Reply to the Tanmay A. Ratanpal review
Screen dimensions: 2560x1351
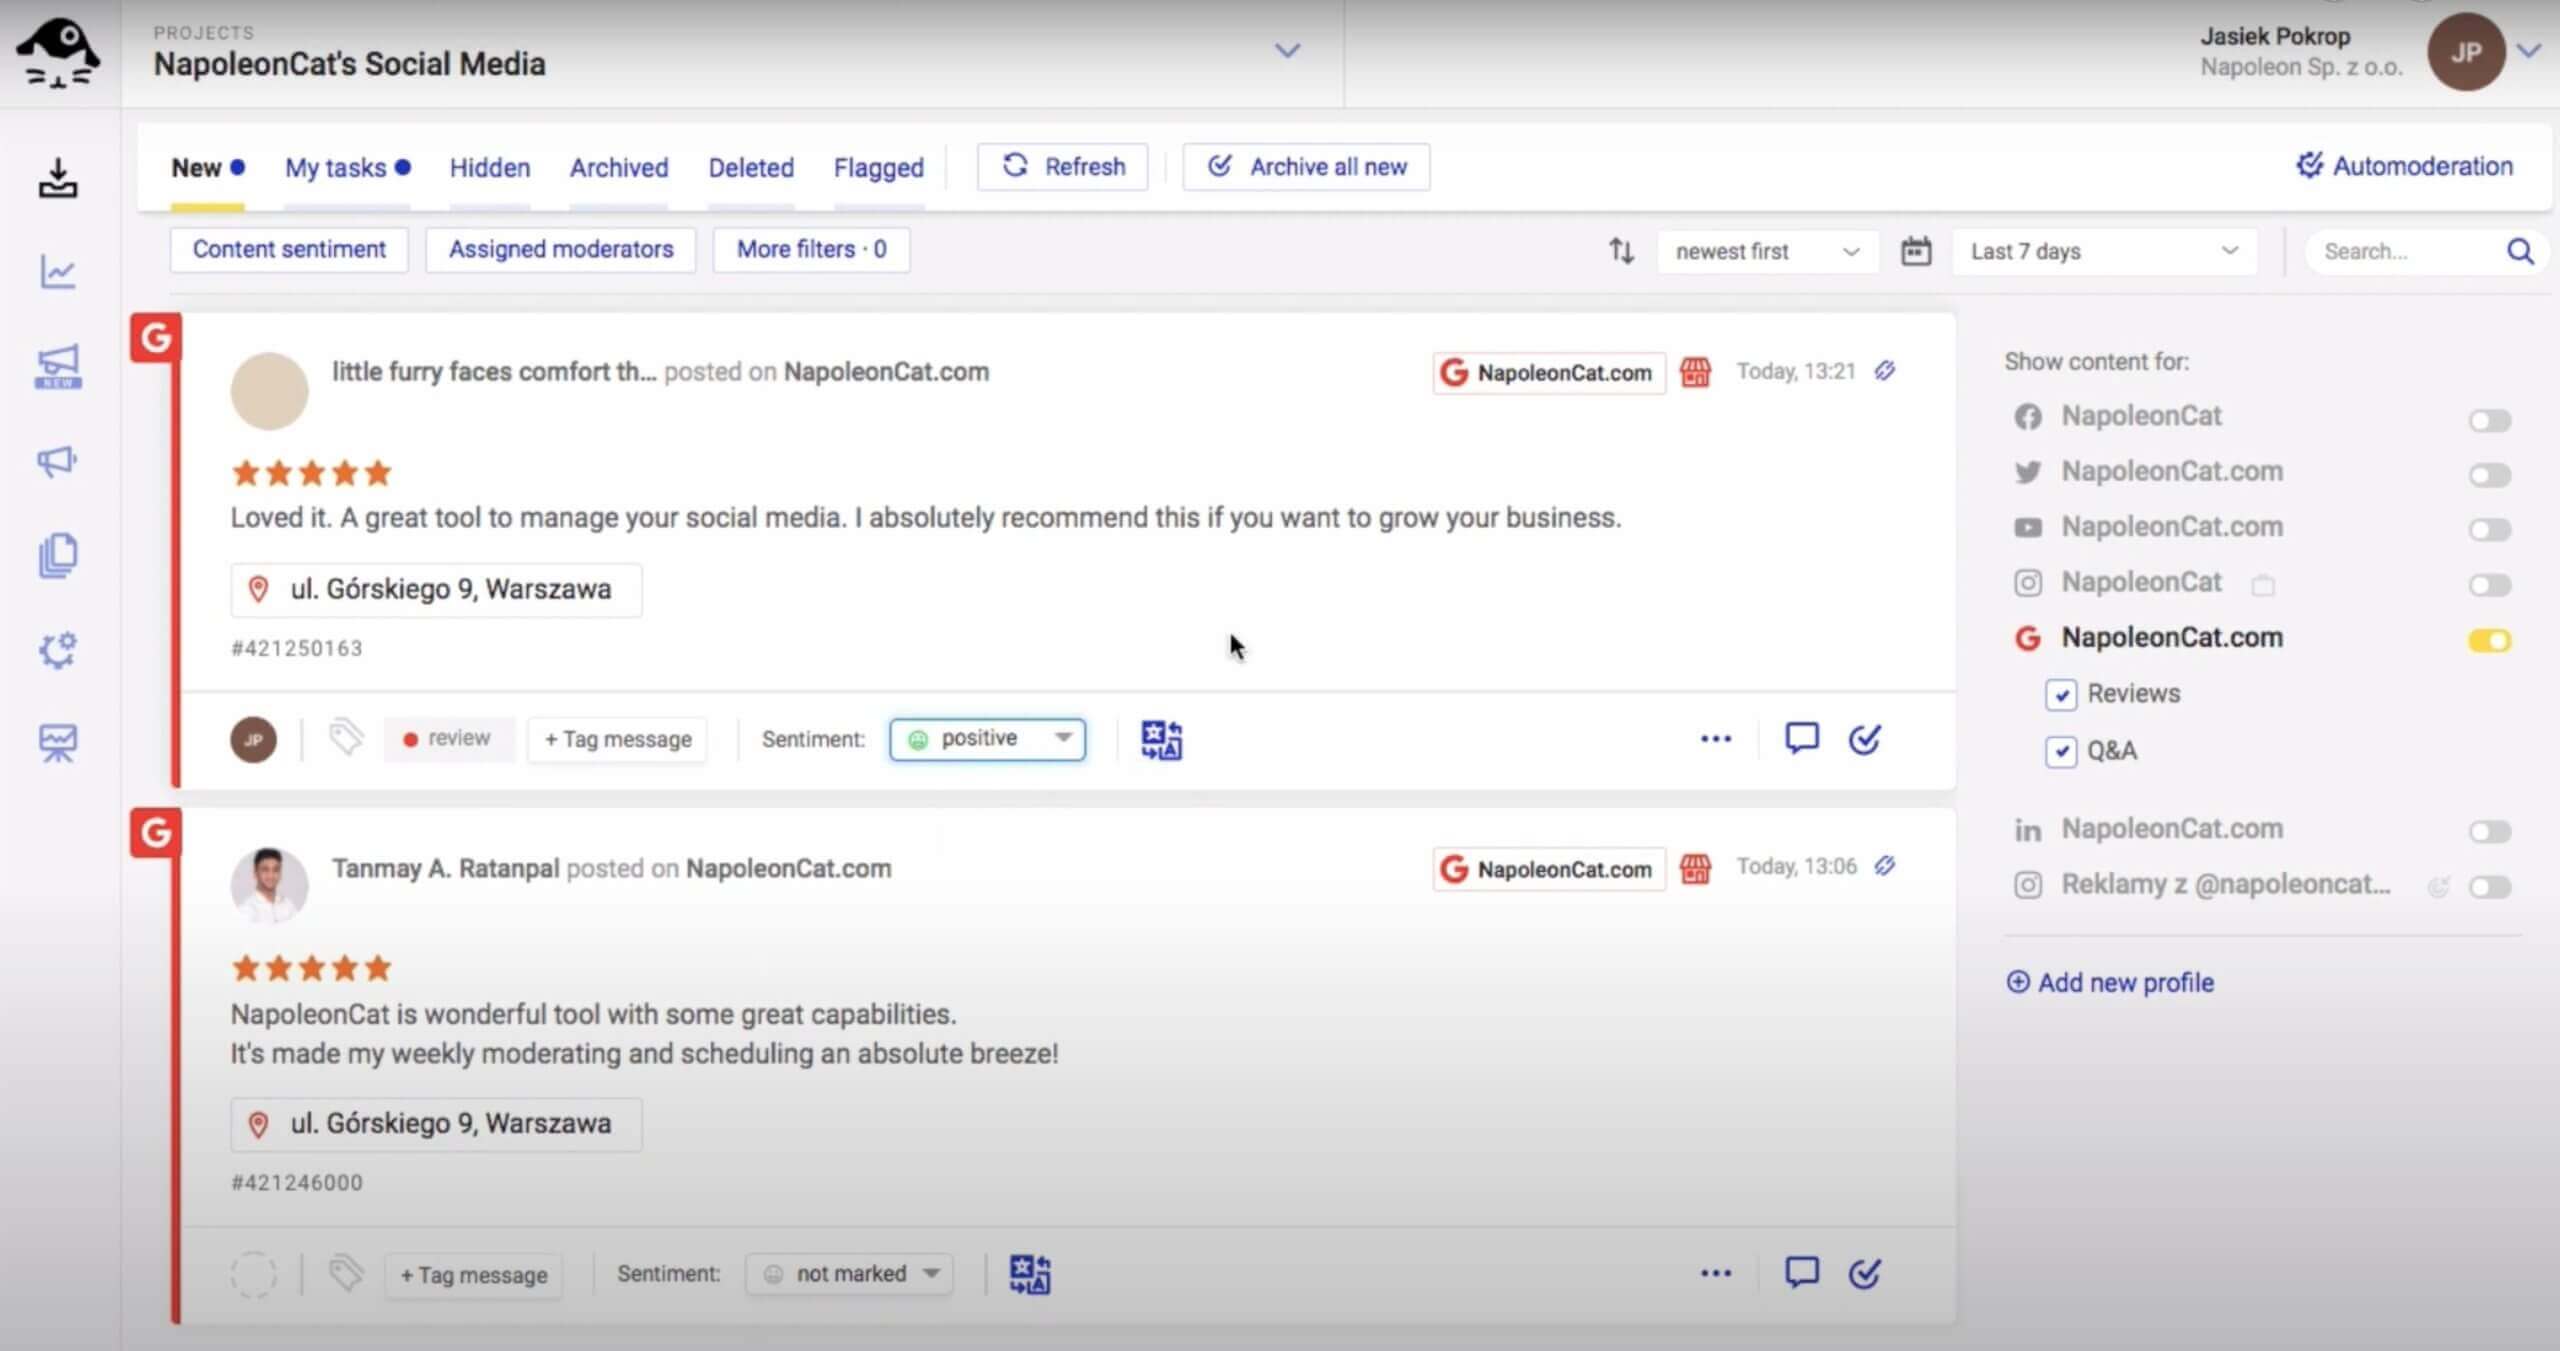[1801, 1273]
